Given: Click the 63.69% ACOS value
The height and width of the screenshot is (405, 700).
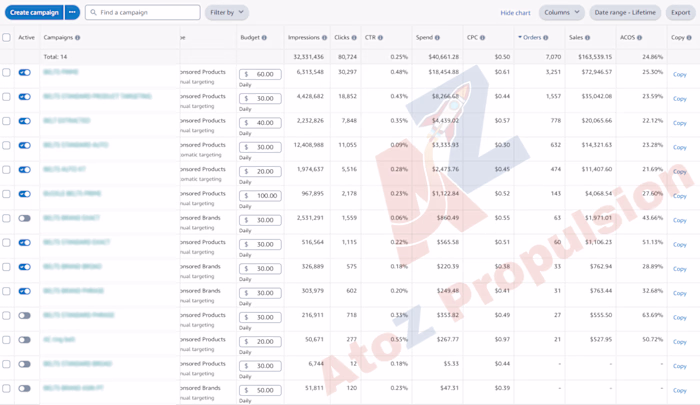Looking at the screenshot, I should coord(653,315).
